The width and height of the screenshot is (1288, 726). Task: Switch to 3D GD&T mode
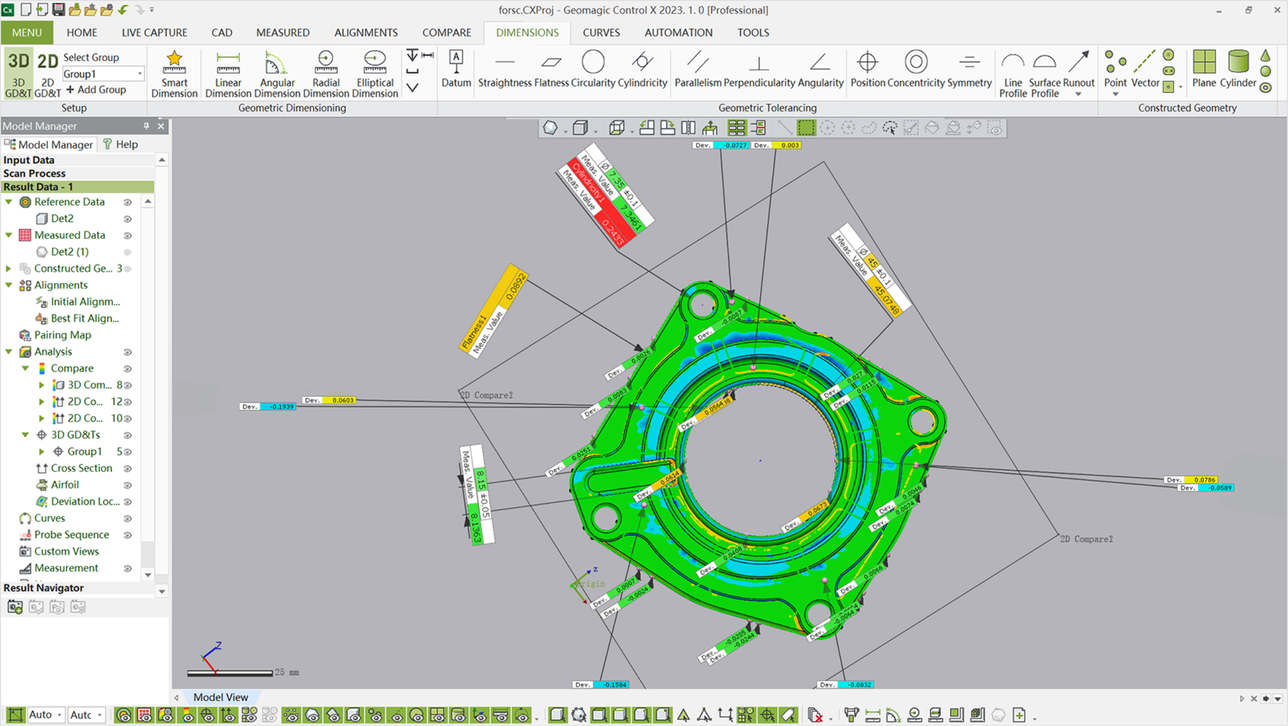point(18,74)
